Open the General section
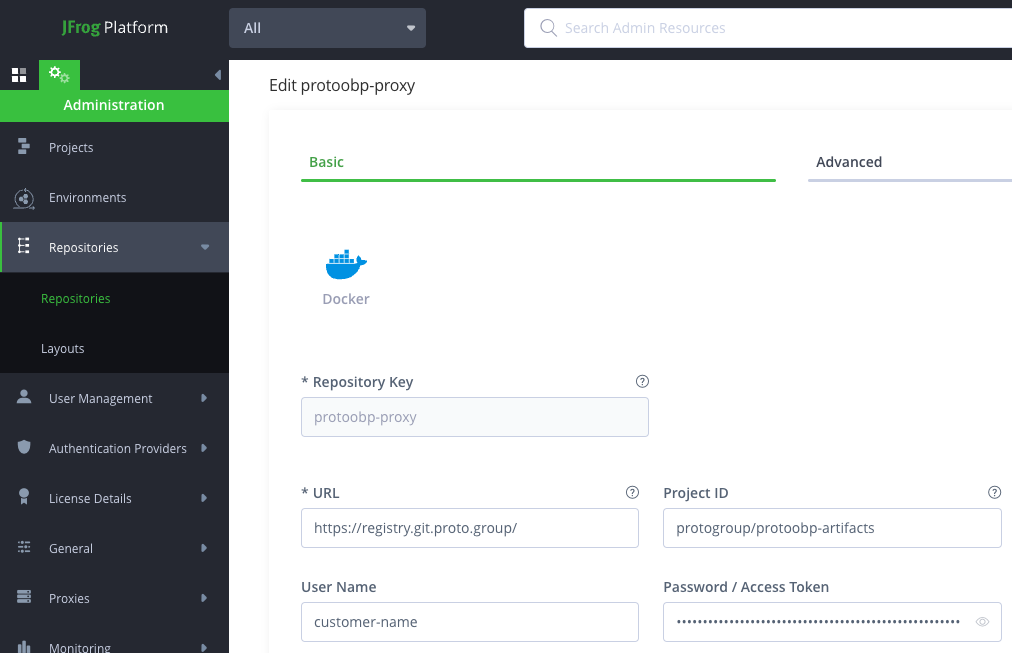The height and width of the screenshot is (653, 1012). [114, 548]
